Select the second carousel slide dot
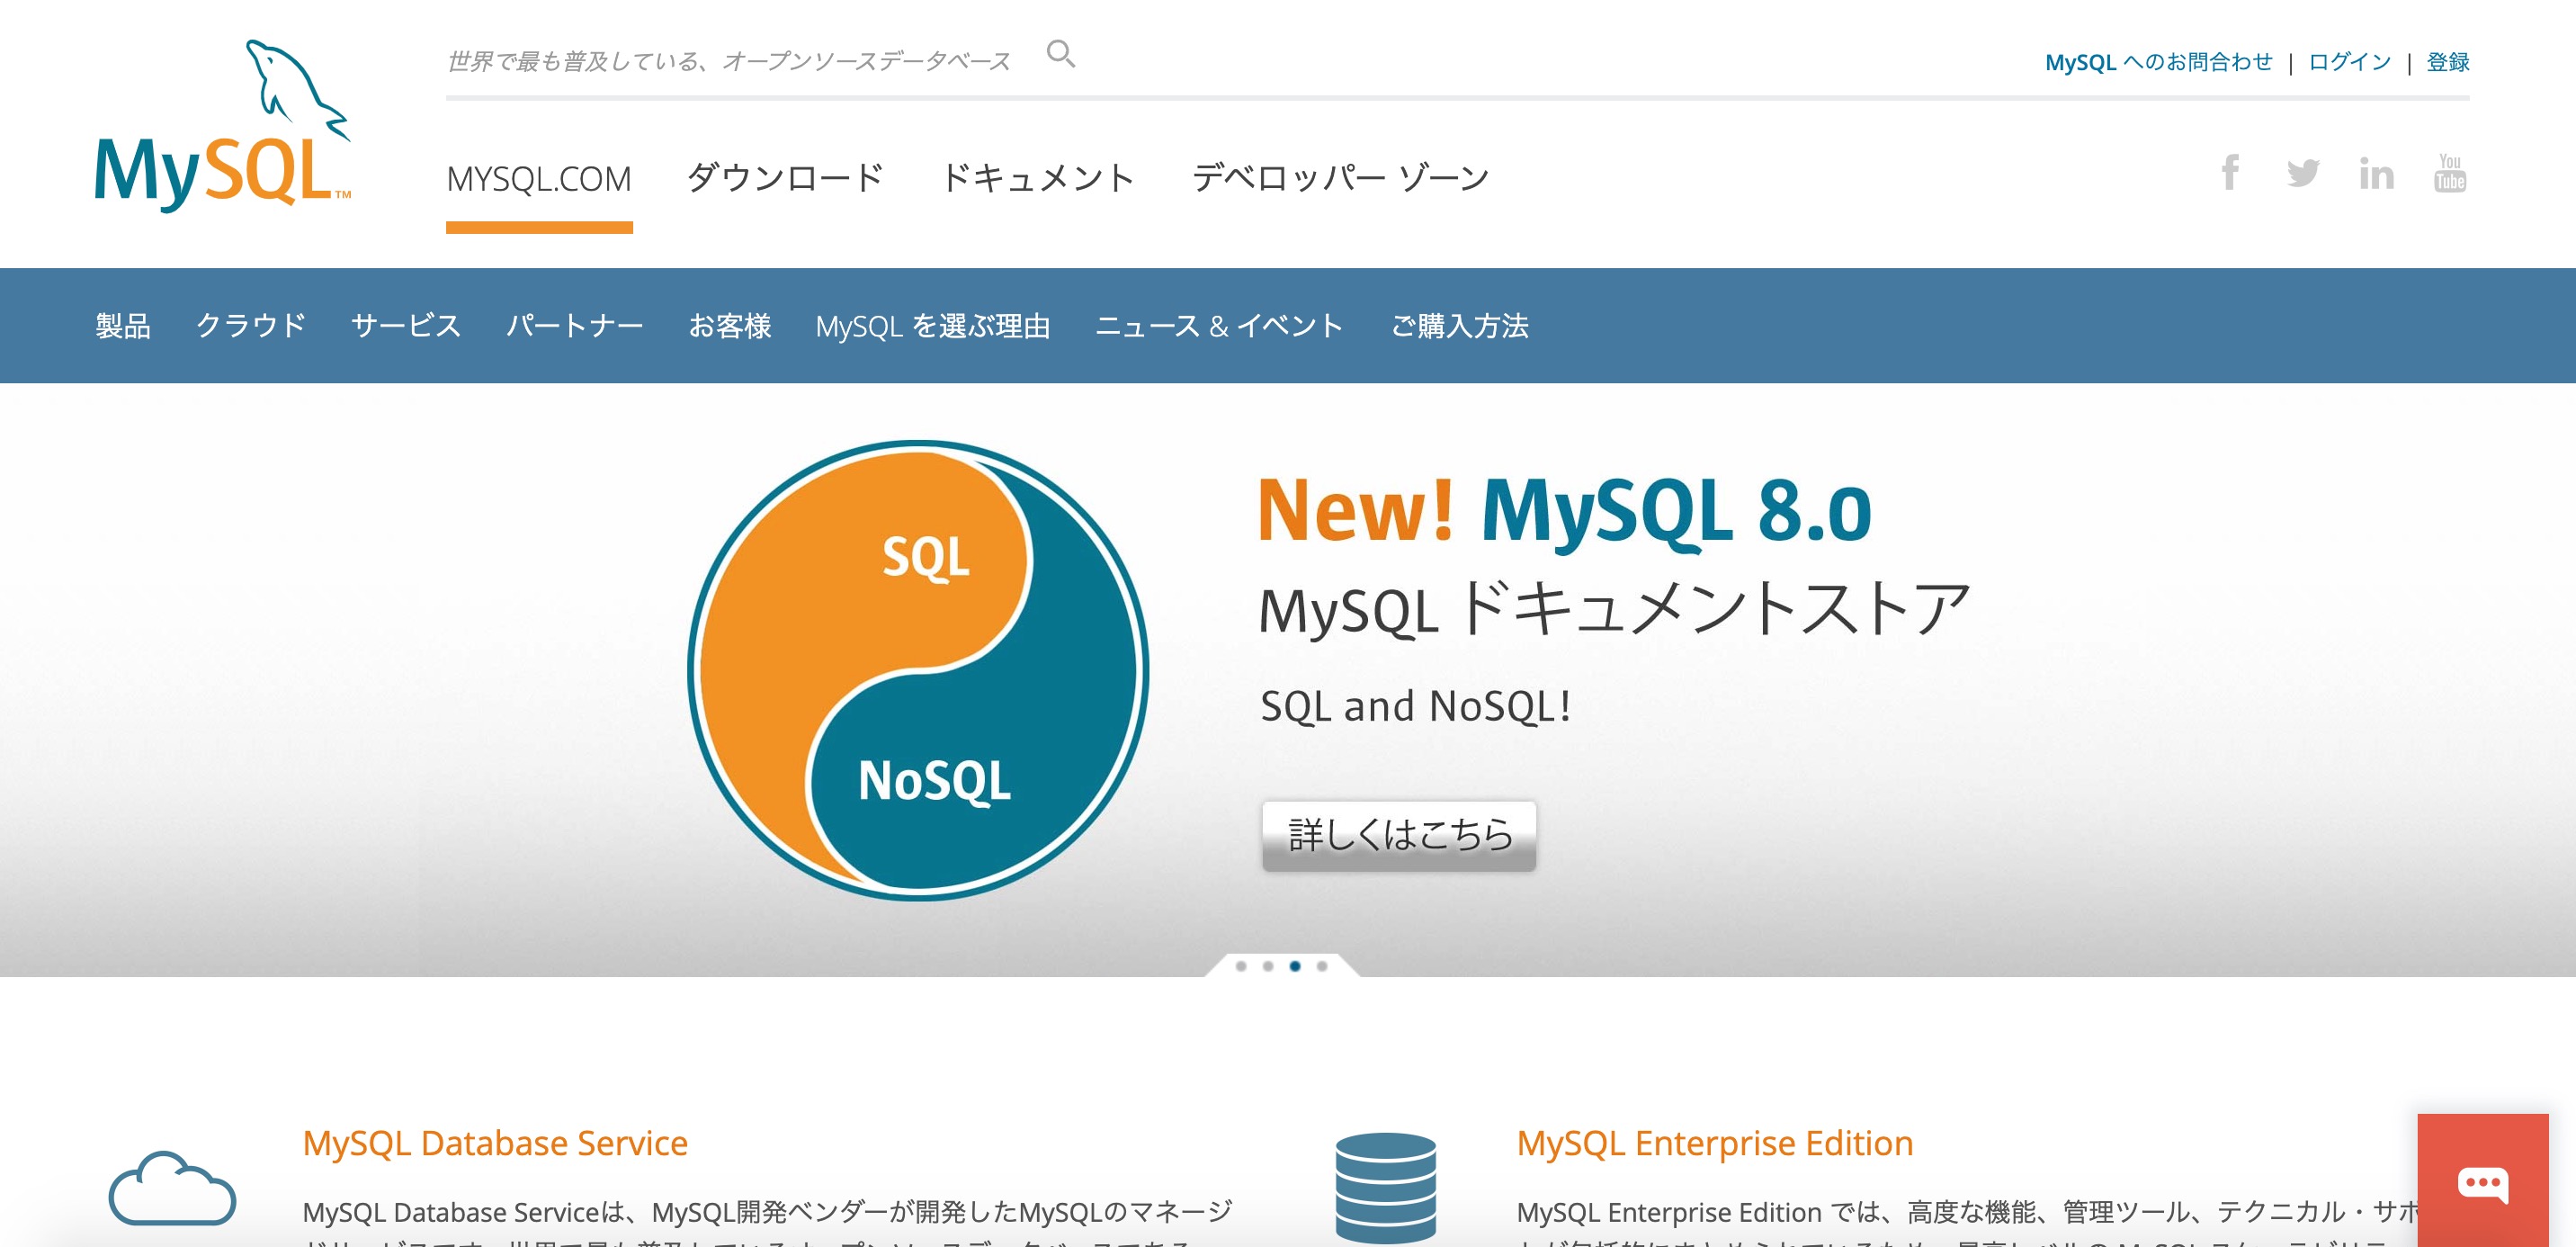This screenshot has height=1247, width=2576. [1268, 966]
